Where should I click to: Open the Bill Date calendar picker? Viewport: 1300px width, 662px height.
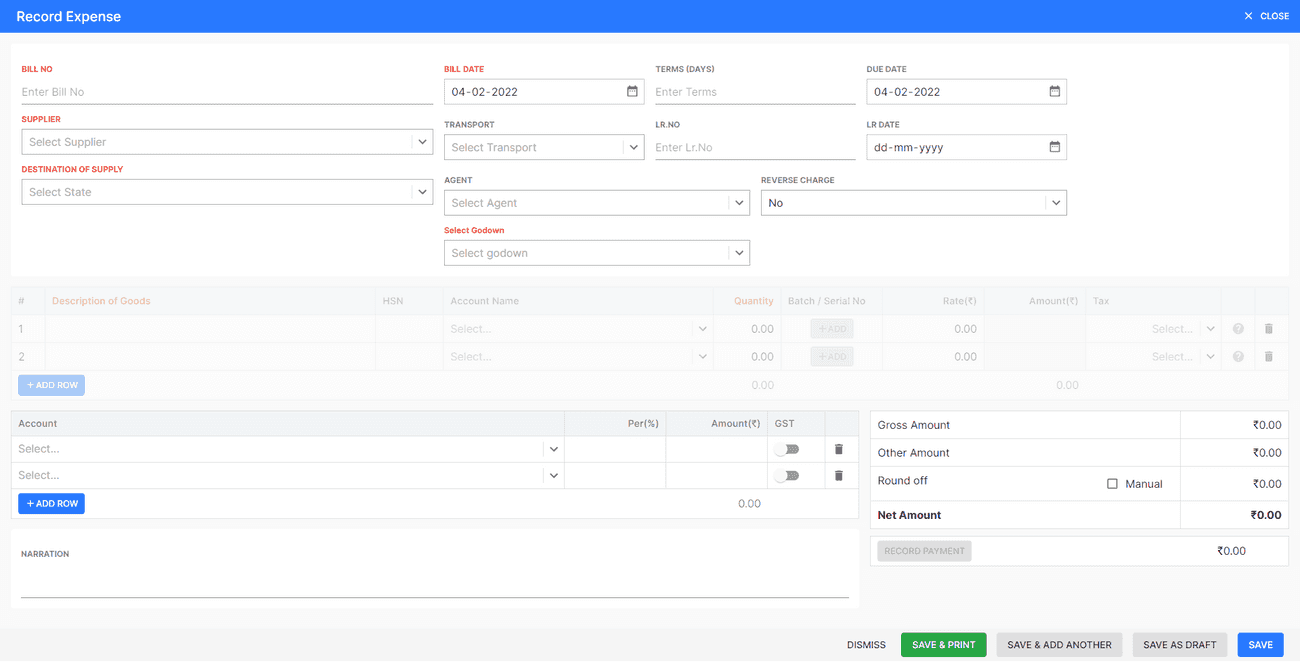[x=632, y=91]
